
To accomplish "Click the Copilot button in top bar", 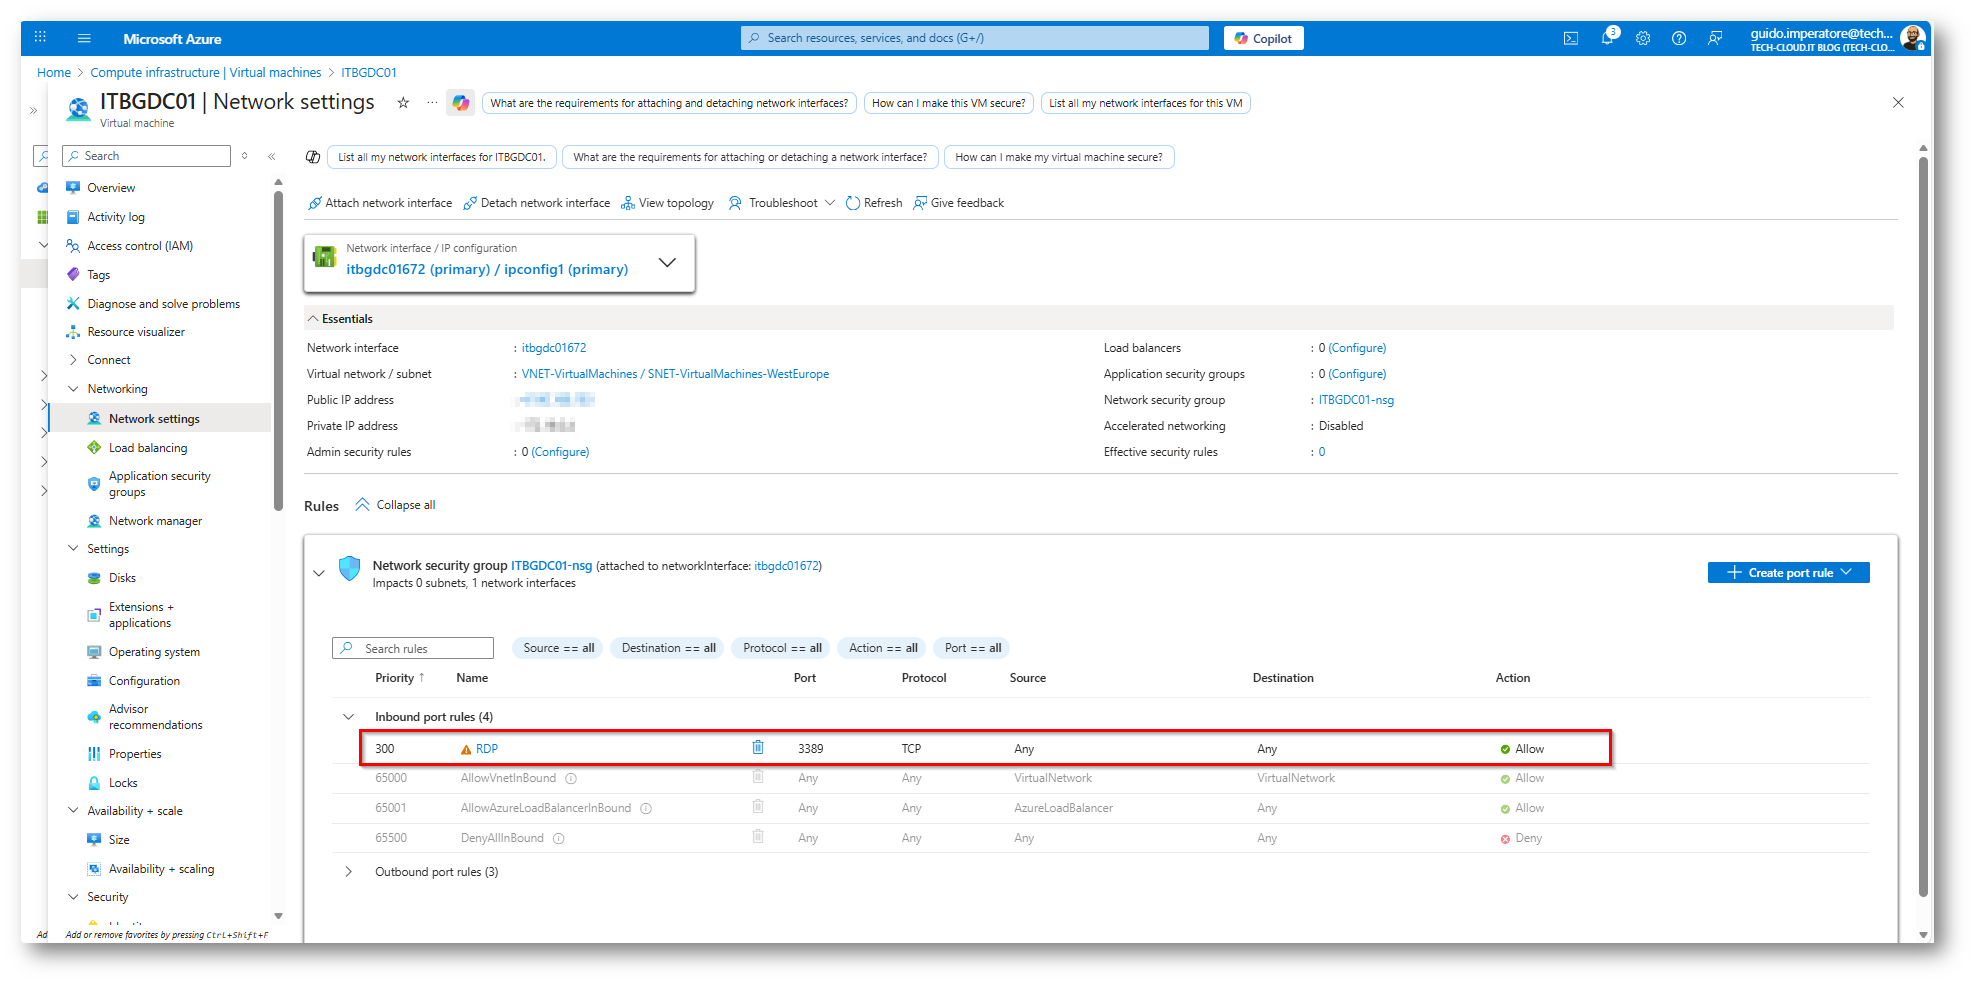I will pos(1263,39).
